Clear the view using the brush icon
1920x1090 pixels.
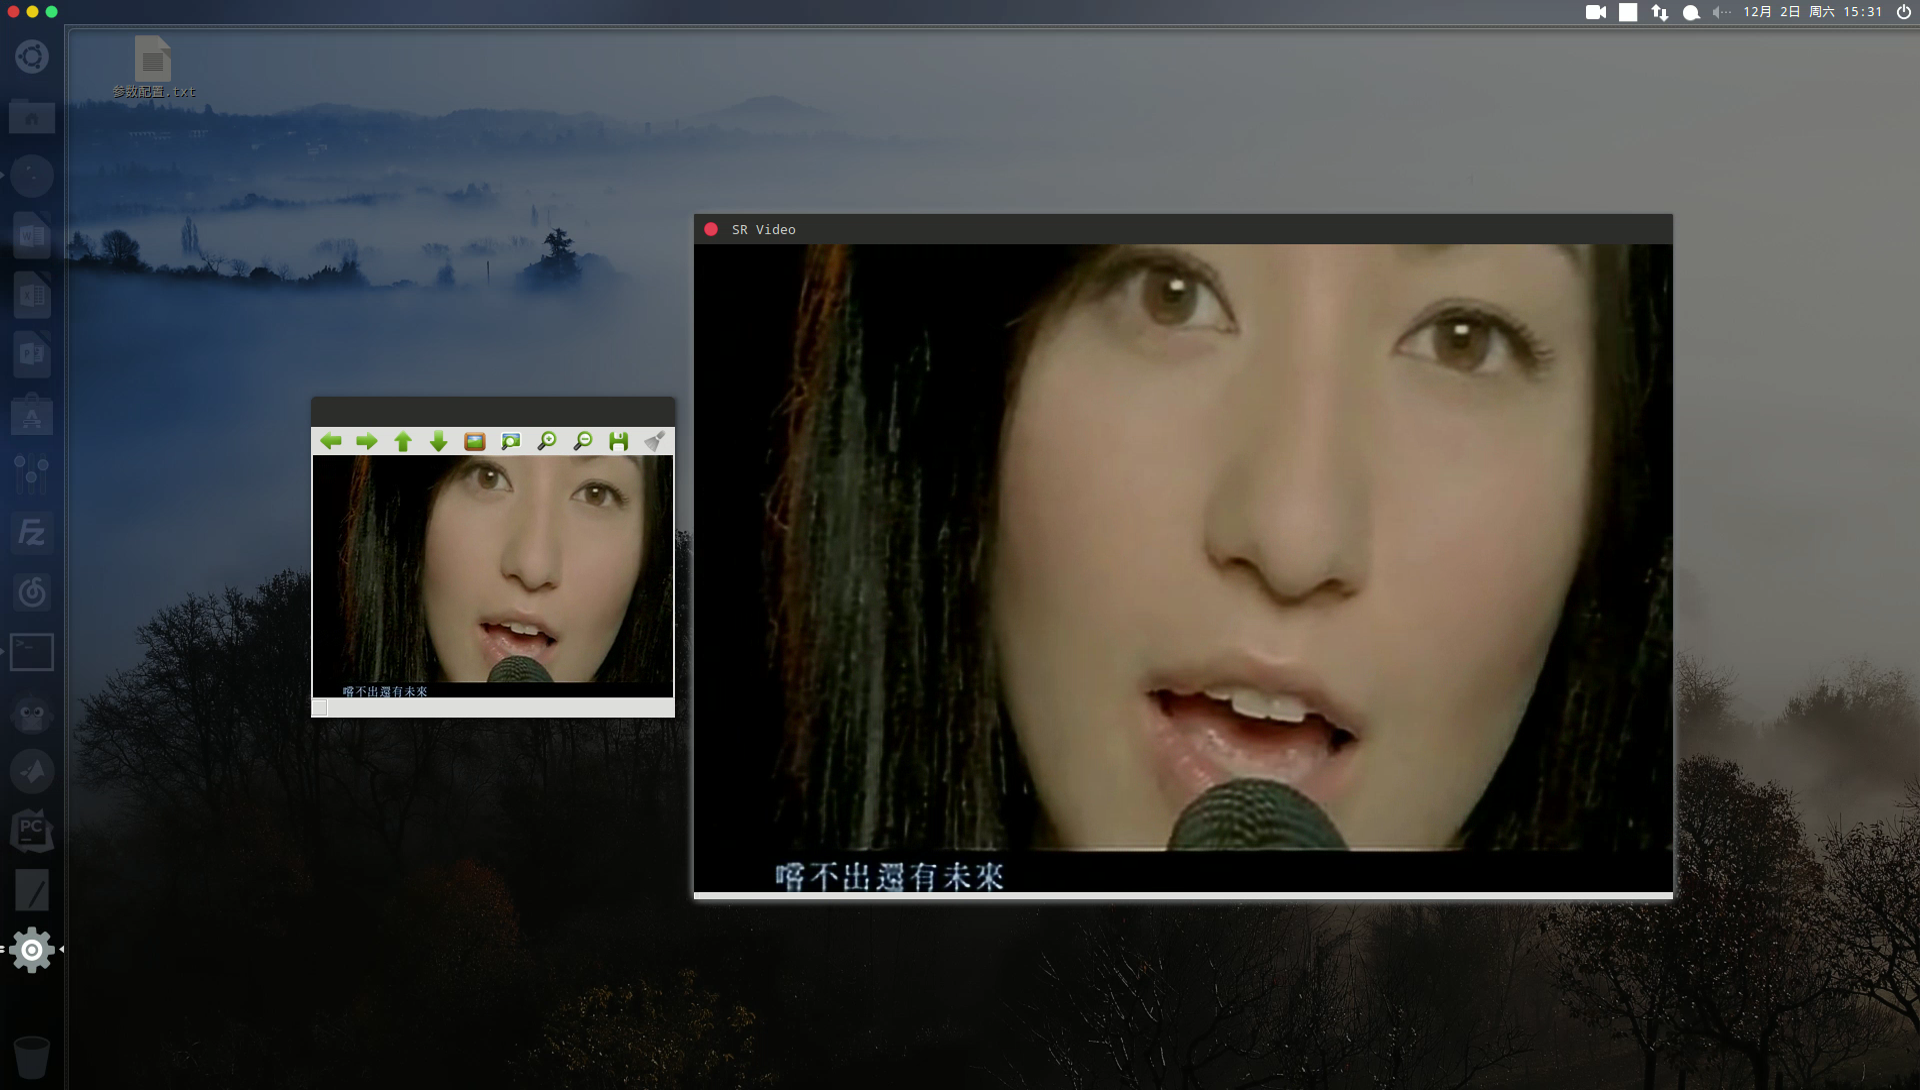point(655,440)
